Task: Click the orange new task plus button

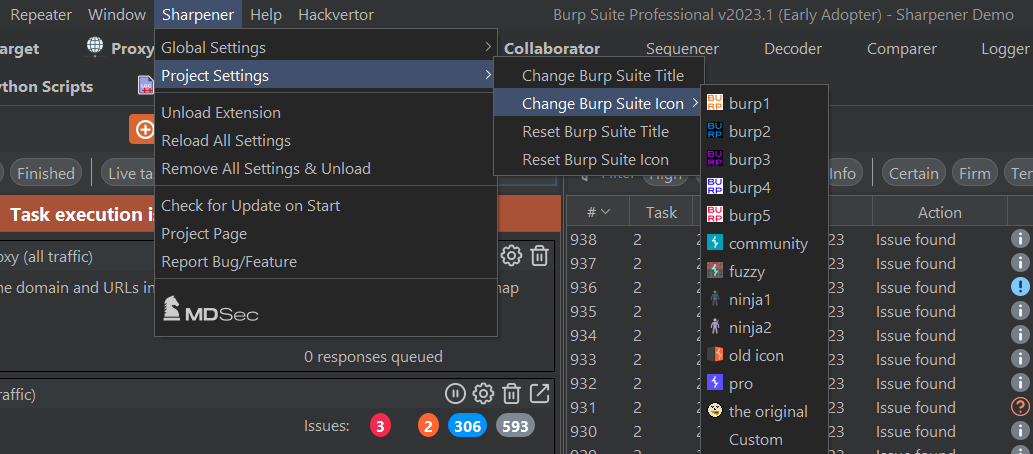Action: point(143,129)
